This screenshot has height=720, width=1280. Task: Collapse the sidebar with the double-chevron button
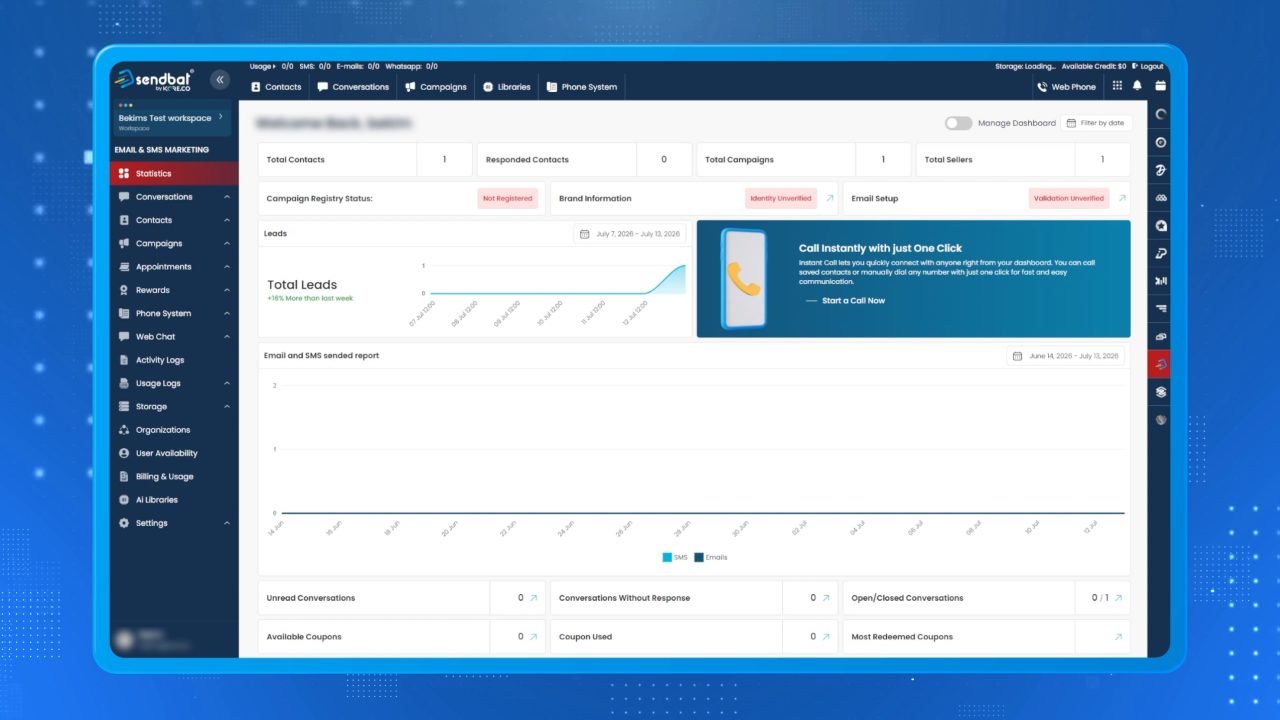[220, 80]
